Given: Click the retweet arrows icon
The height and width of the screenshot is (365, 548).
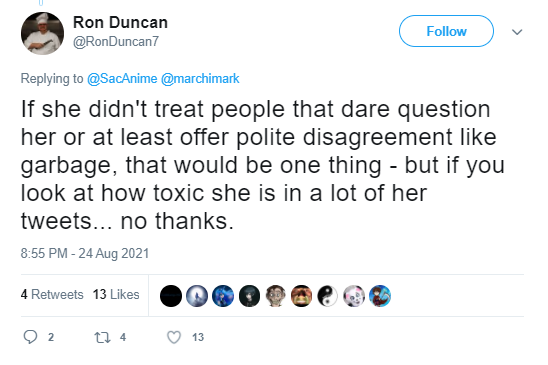Looking at the screenshot, I should 102,337.
